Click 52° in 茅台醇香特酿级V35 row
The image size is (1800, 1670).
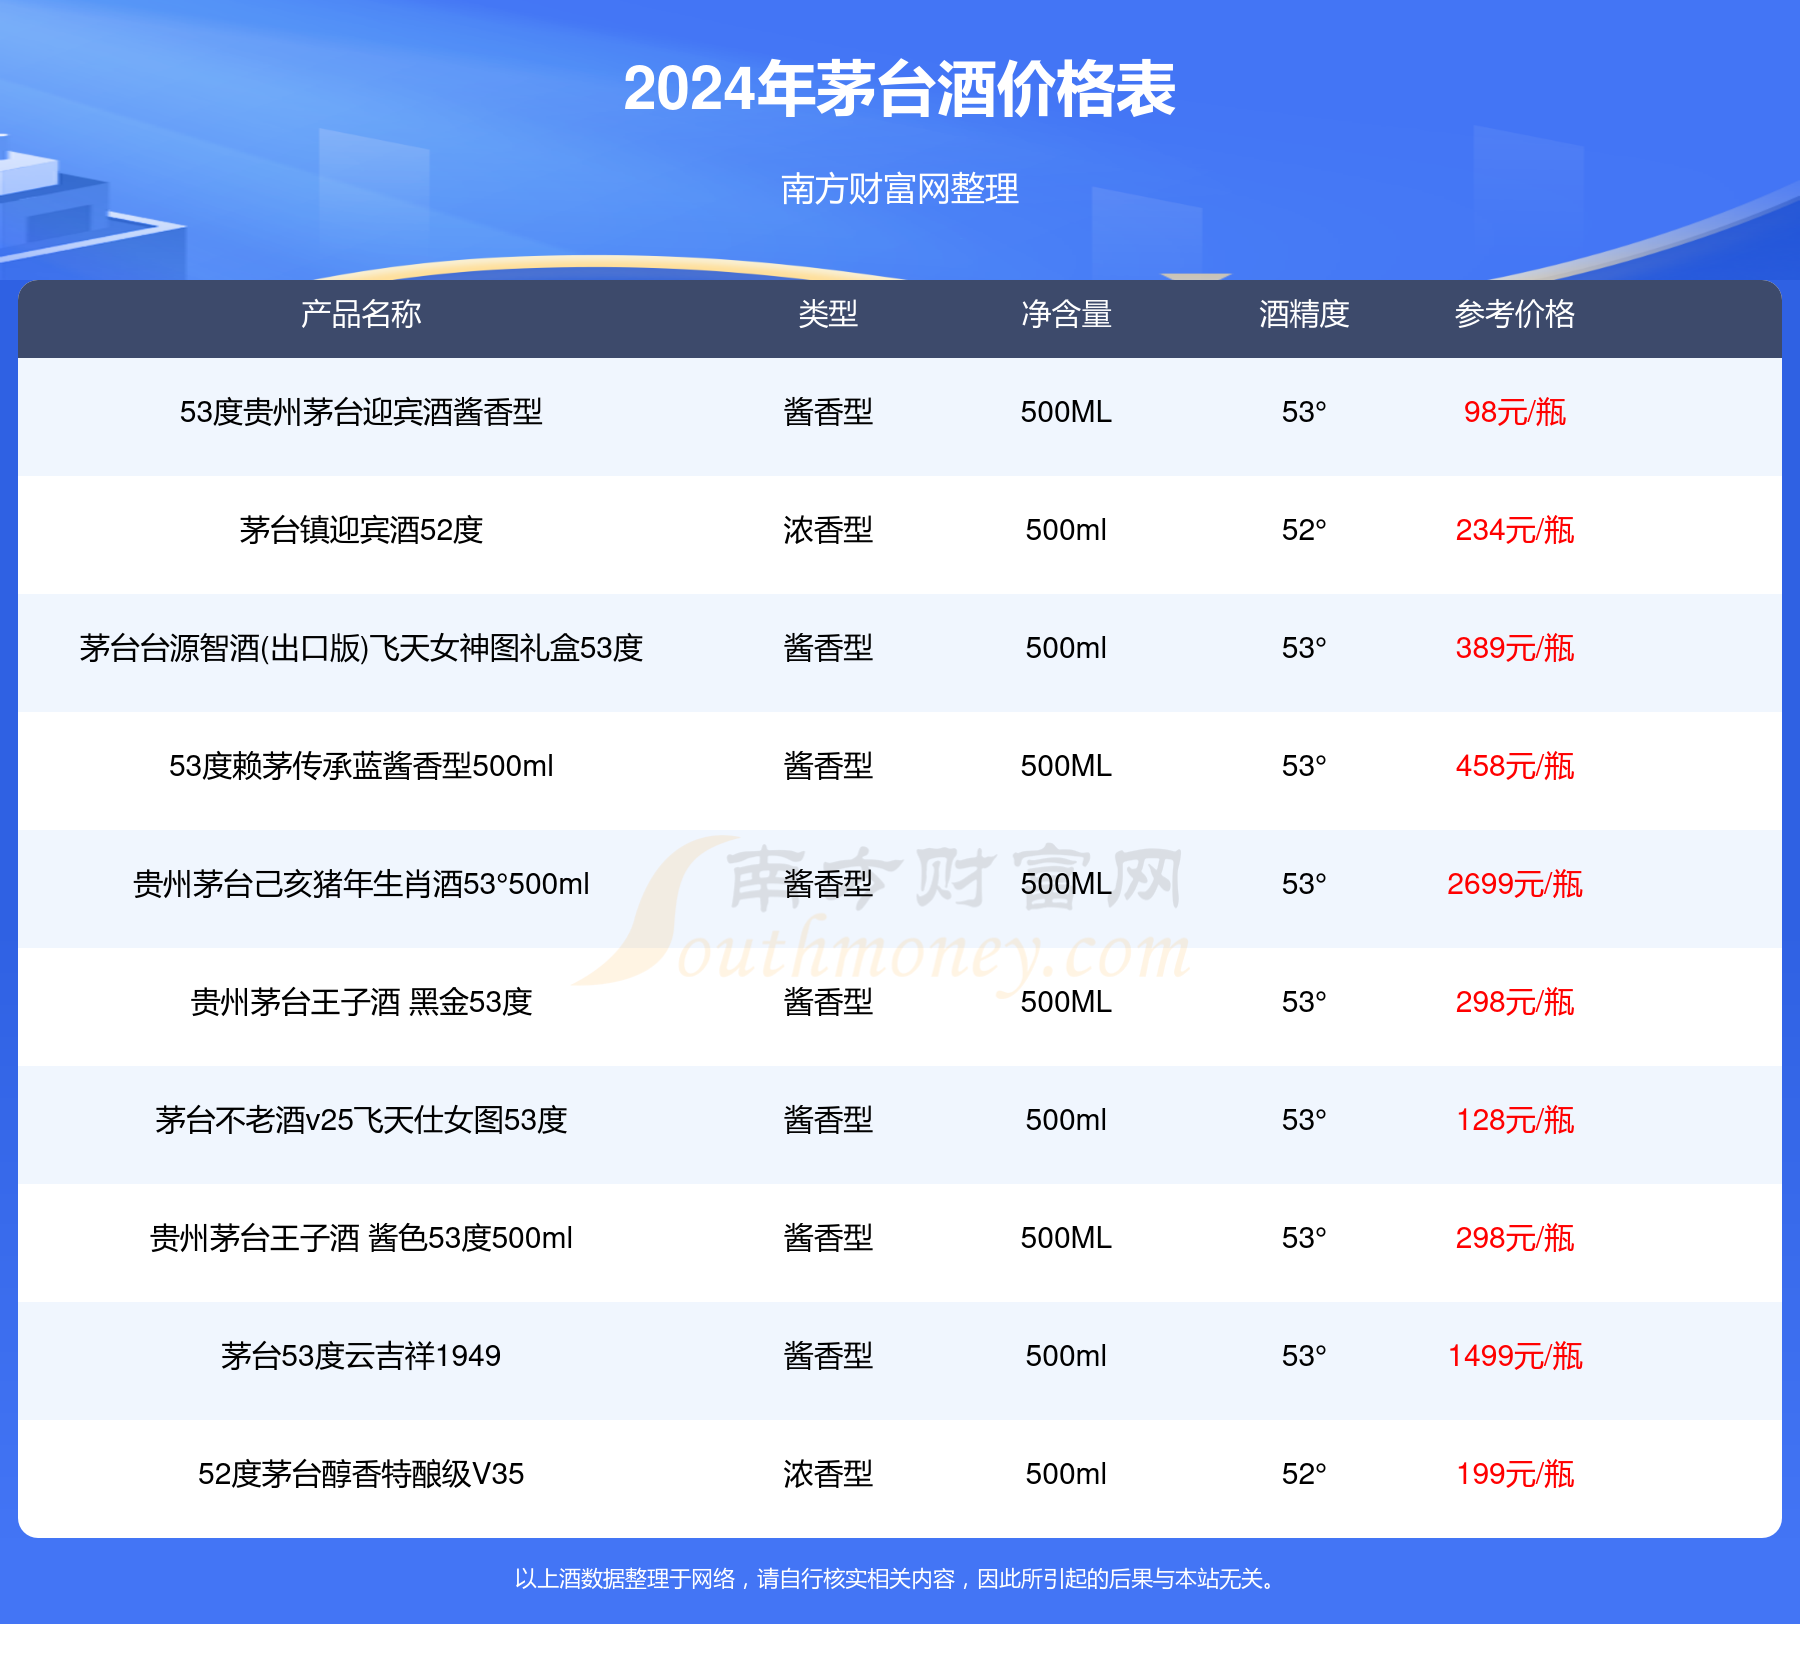[1304, 1474]
